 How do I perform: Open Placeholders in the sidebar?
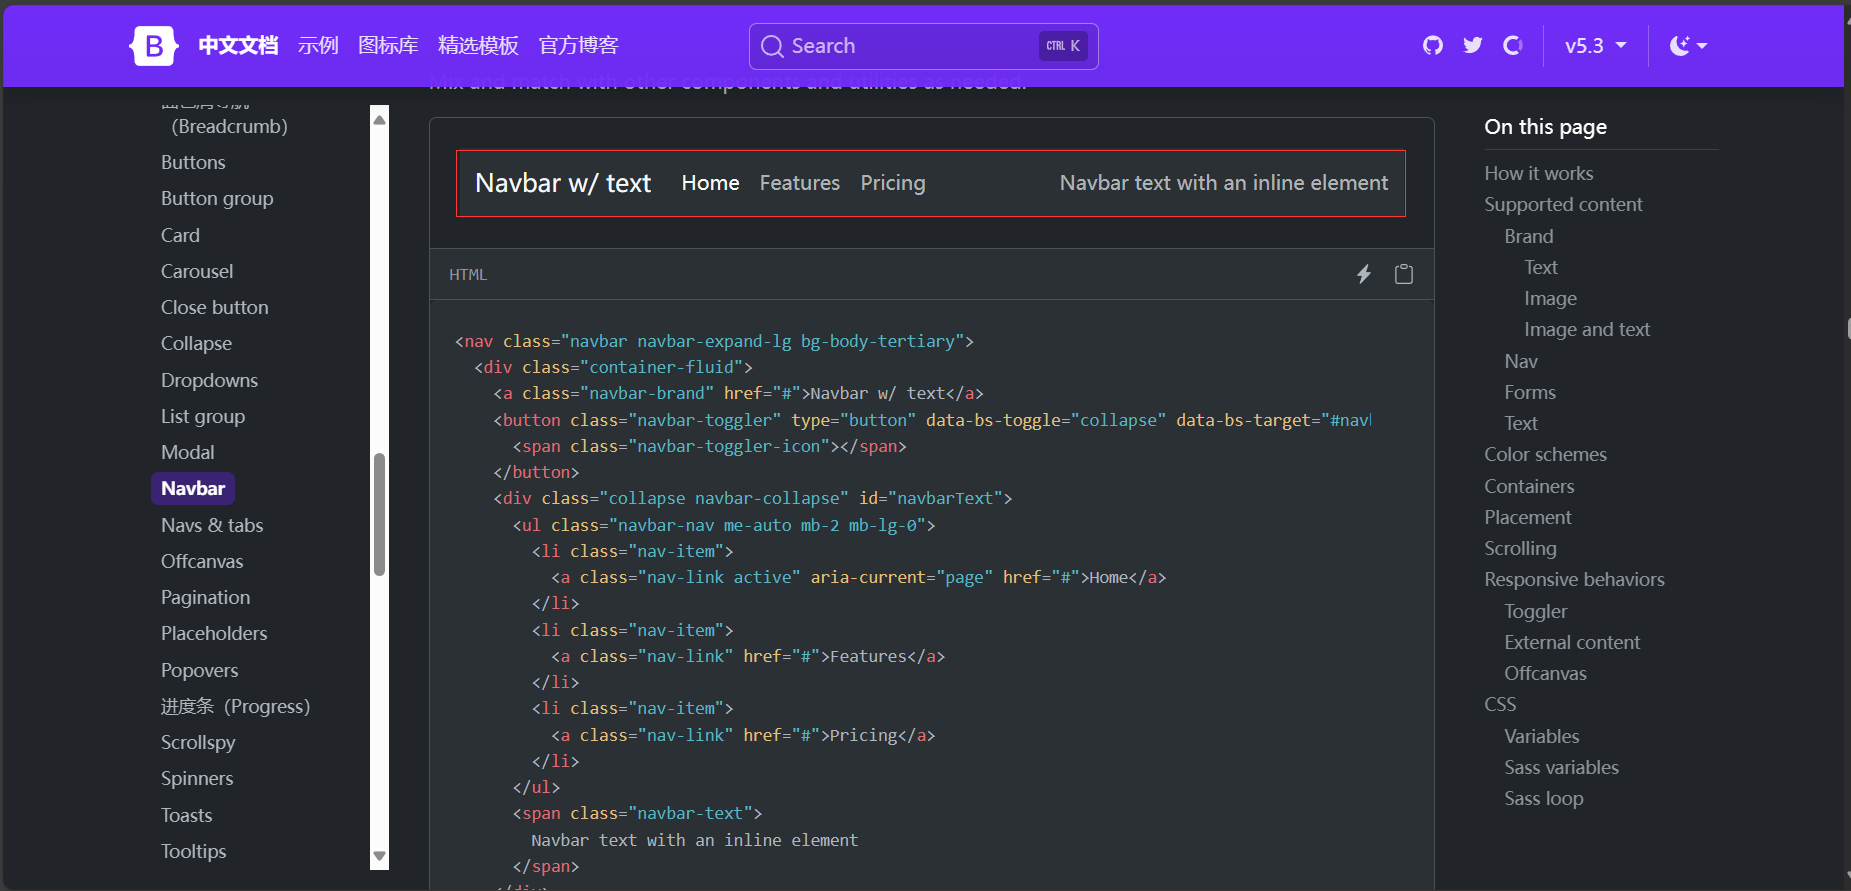[214, 633]
